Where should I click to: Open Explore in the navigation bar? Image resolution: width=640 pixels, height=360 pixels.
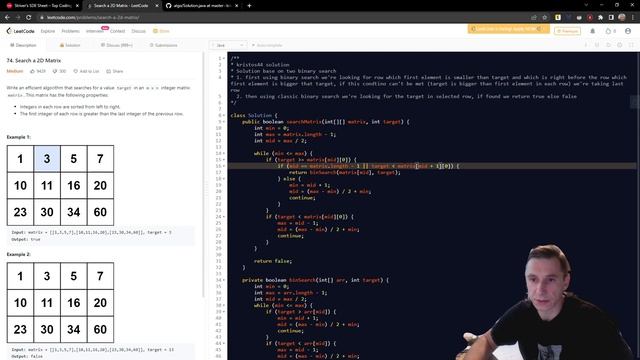click(x=48, y=31)
